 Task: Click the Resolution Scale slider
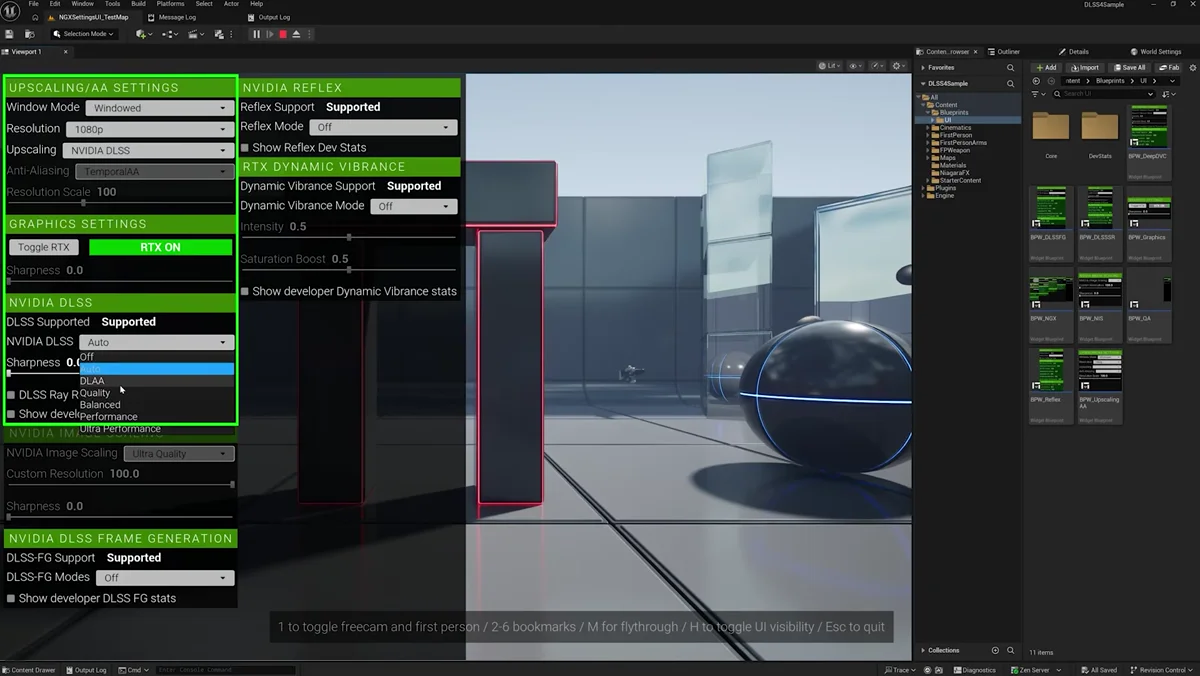point(120,203)
